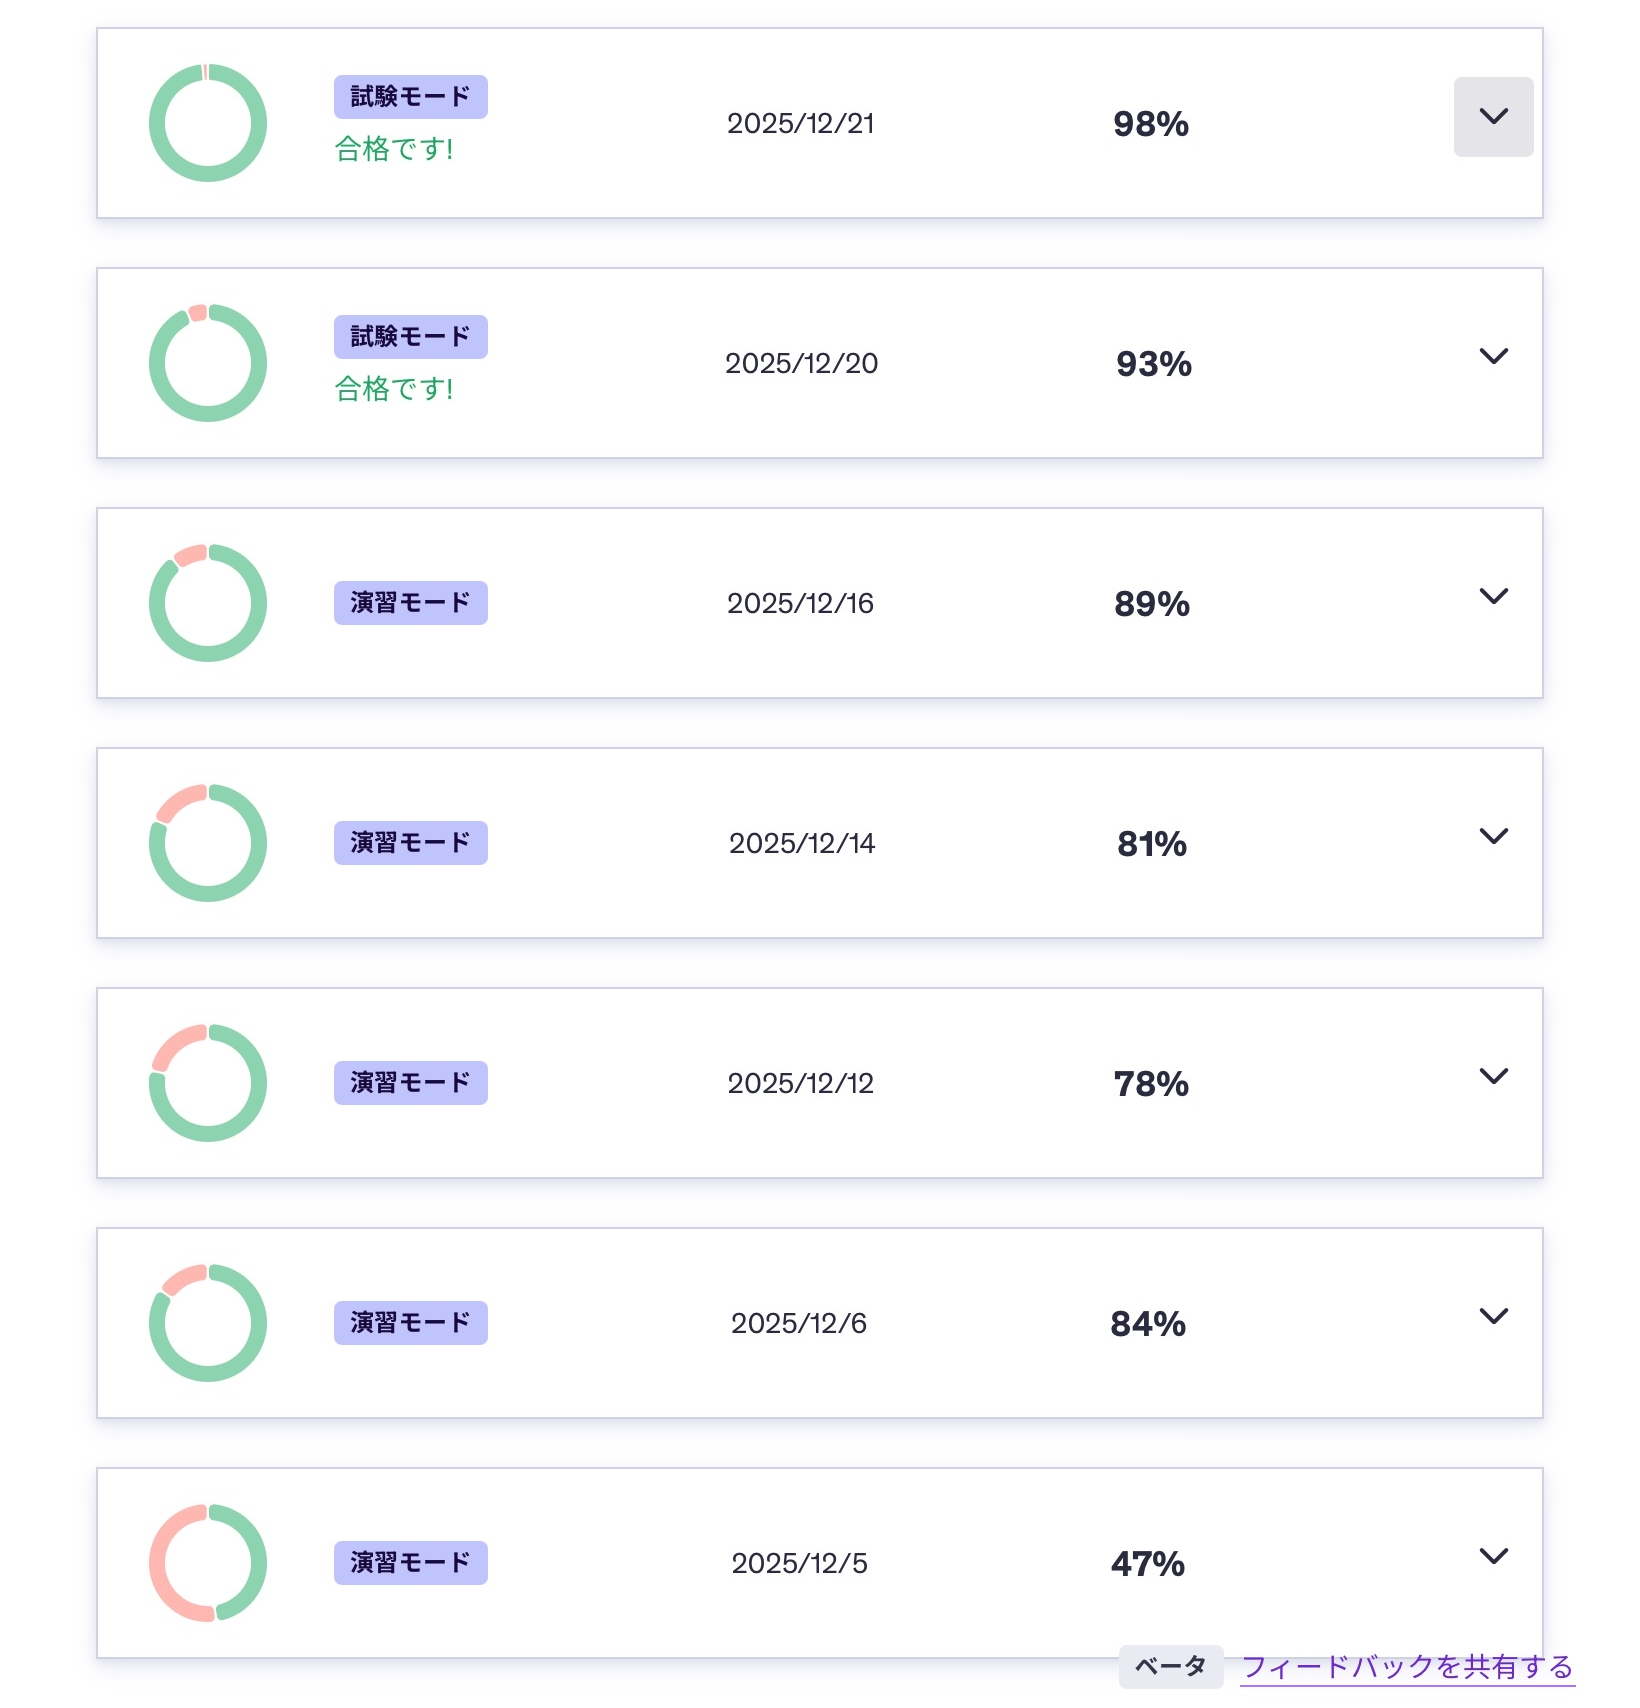Click the 47% donut chart icon
Image resolution: width=1640 pixels, height=1708 pixels.
coord(208,1563)
